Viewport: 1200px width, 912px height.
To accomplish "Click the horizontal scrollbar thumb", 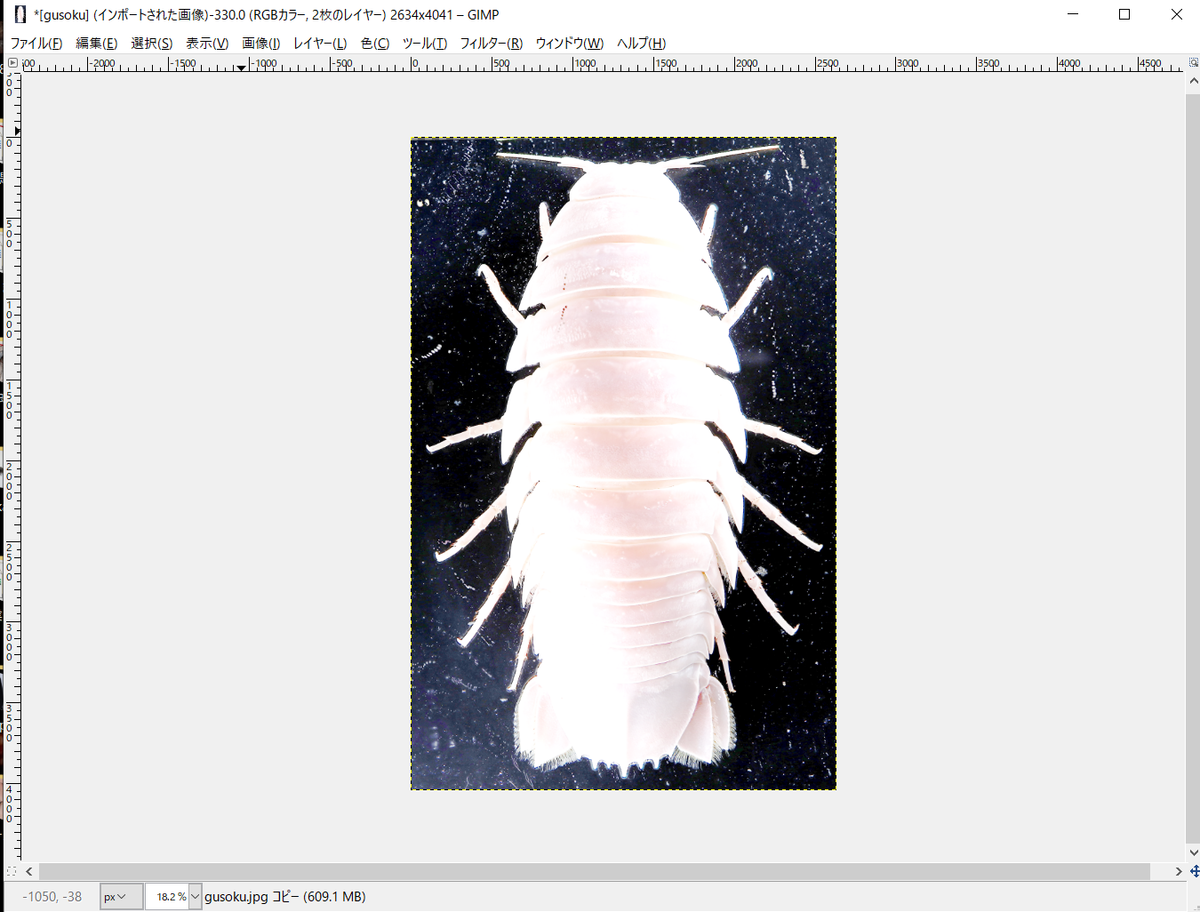I will tap(594, 872).
